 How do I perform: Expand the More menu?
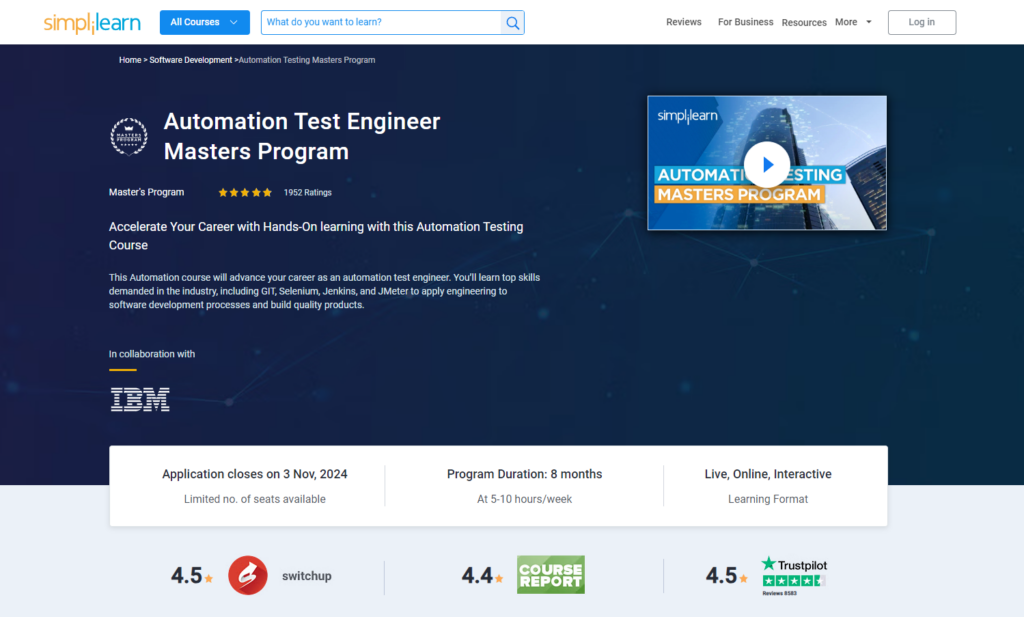(853, 22)
